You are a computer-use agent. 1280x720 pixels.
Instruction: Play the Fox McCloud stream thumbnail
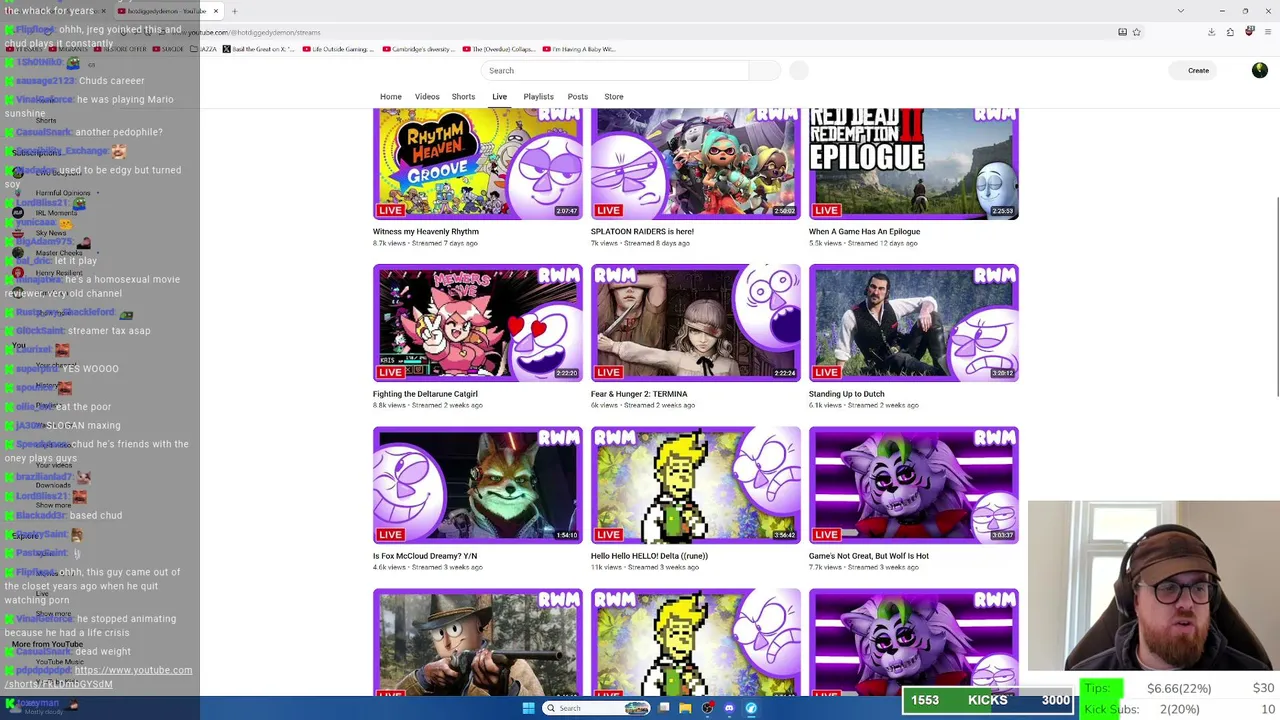coord(478,485)
